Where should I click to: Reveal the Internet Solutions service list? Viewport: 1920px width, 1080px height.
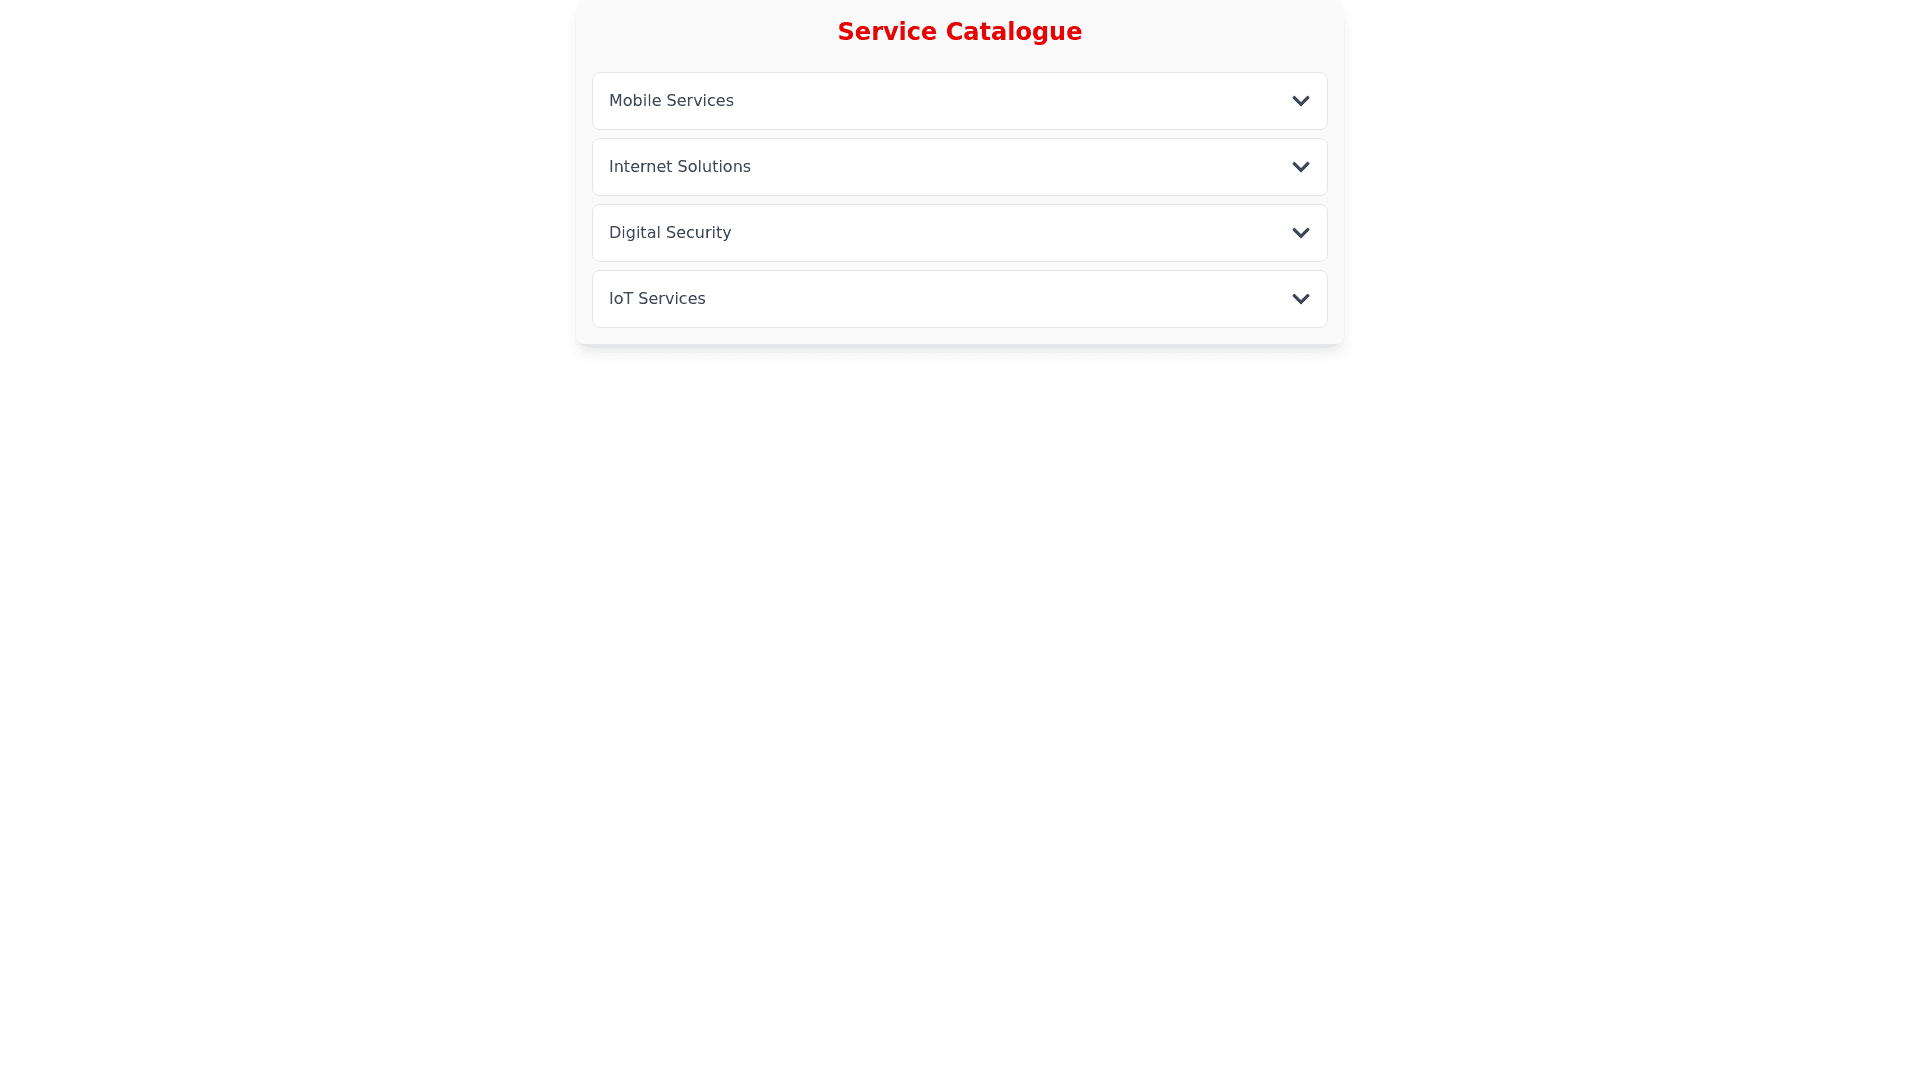[958, 167]
